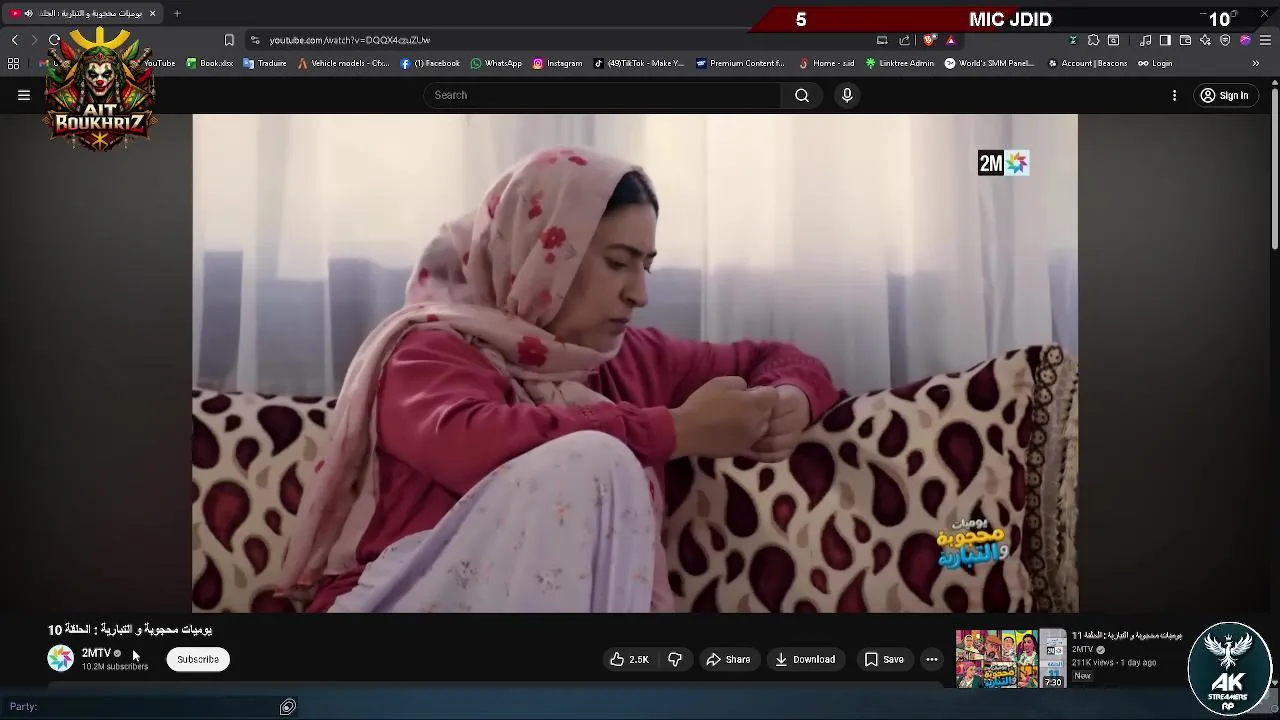The height and width of the screenshot is (720, 1280).
Task: Open the Home - said bookmark
Action: point(826,63)
